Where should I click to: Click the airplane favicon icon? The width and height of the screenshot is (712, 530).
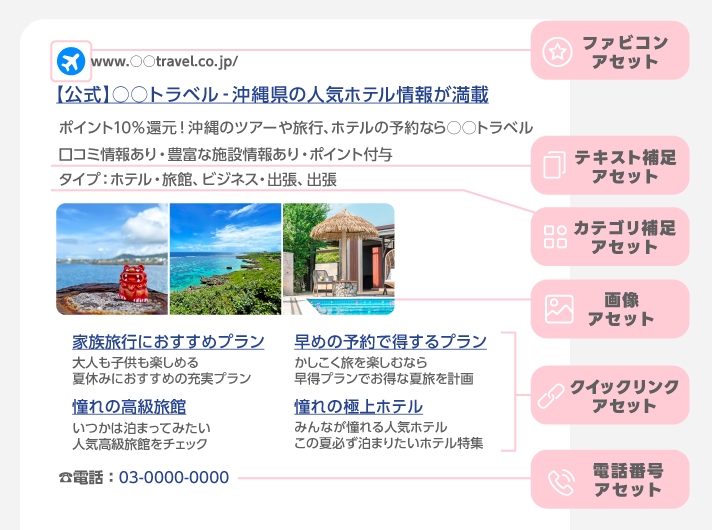pyautogui.click(x=71, y=61)
